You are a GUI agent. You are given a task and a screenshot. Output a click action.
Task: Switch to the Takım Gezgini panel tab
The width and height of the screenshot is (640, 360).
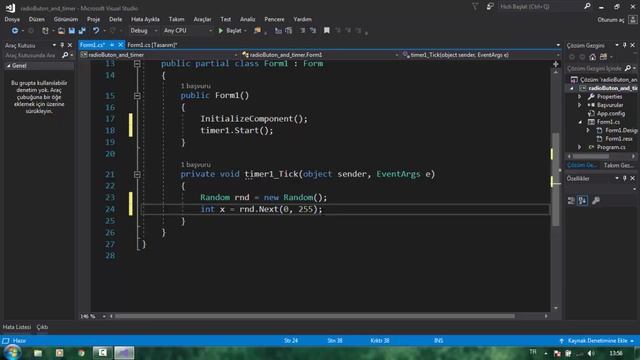pyautogui.click(x=619, y=165)
